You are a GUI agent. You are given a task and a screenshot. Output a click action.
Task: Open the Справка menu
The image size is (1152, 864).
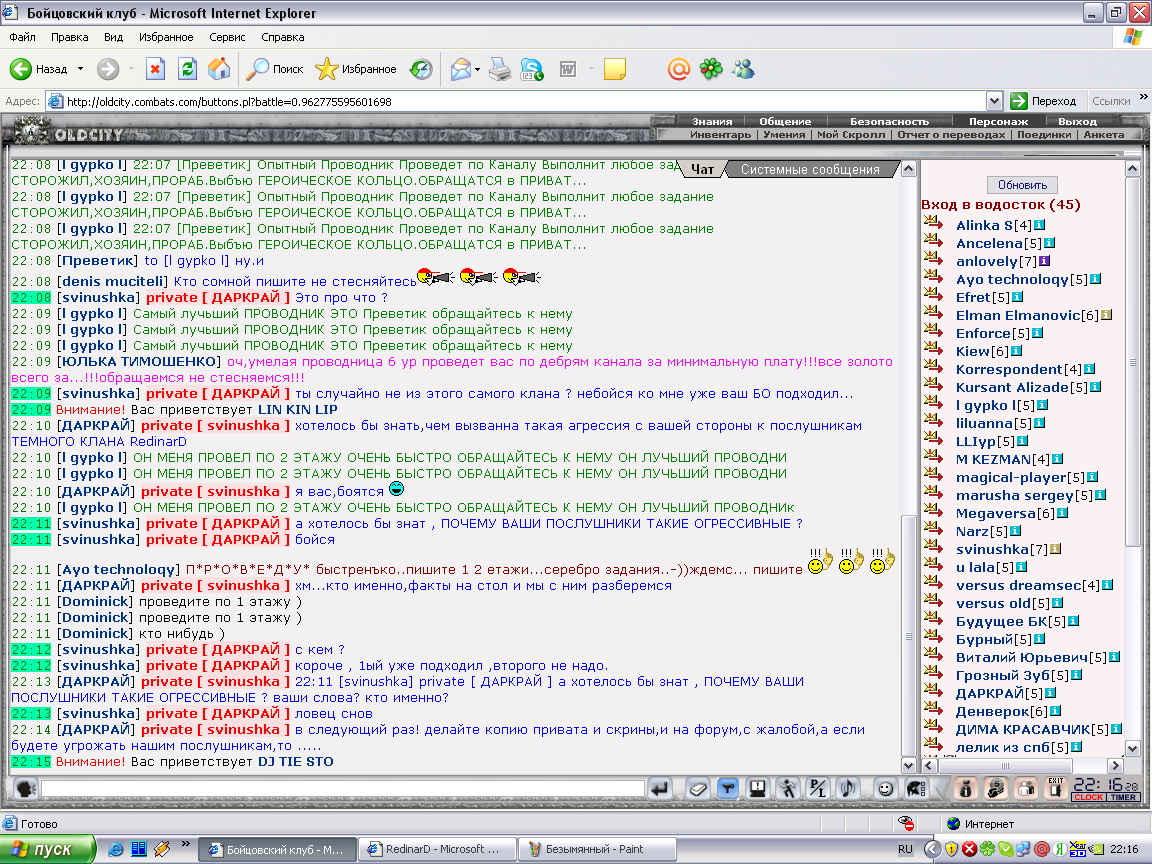282,37
